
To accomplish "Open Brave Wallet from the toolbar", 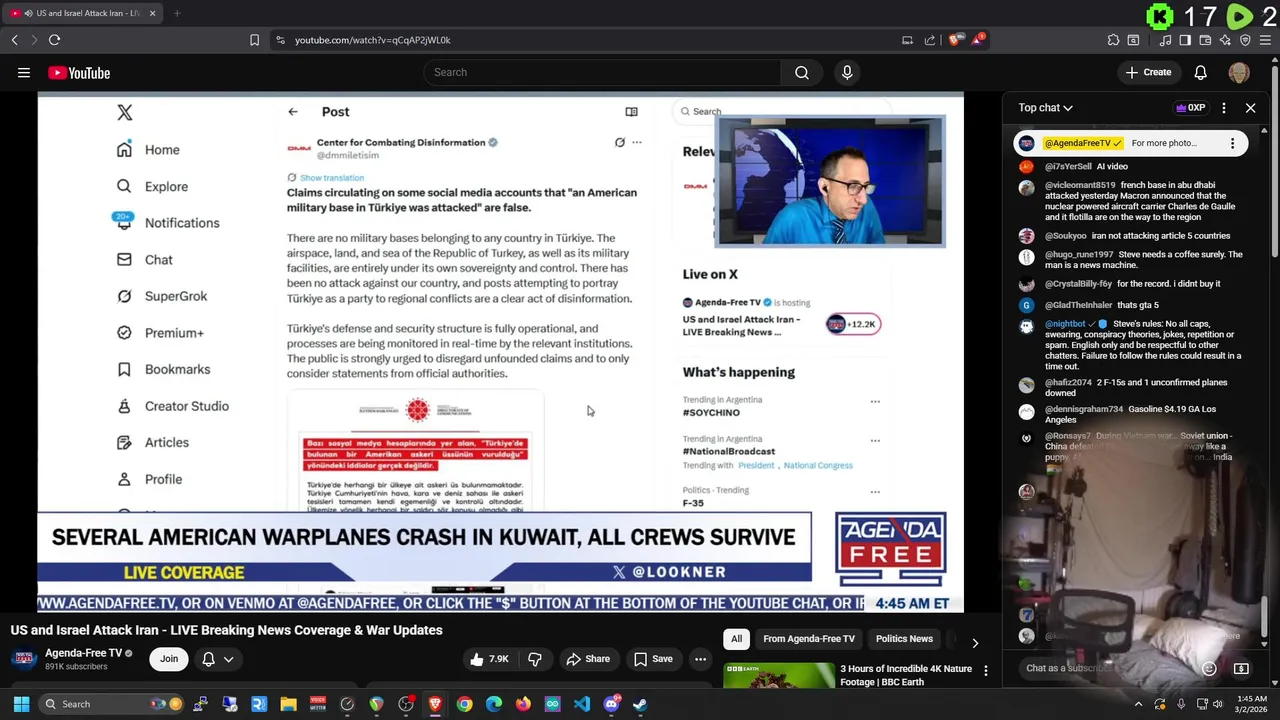I will [x=1205, y=40].
